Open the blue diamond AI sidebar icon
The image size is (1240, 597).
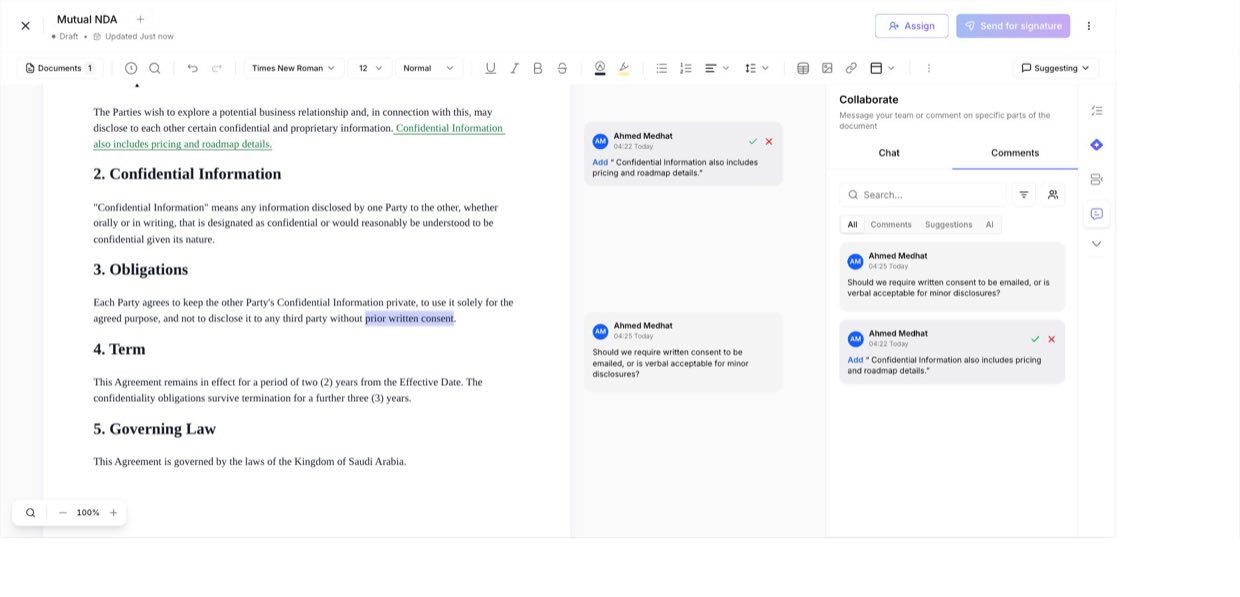[1097, 145]
